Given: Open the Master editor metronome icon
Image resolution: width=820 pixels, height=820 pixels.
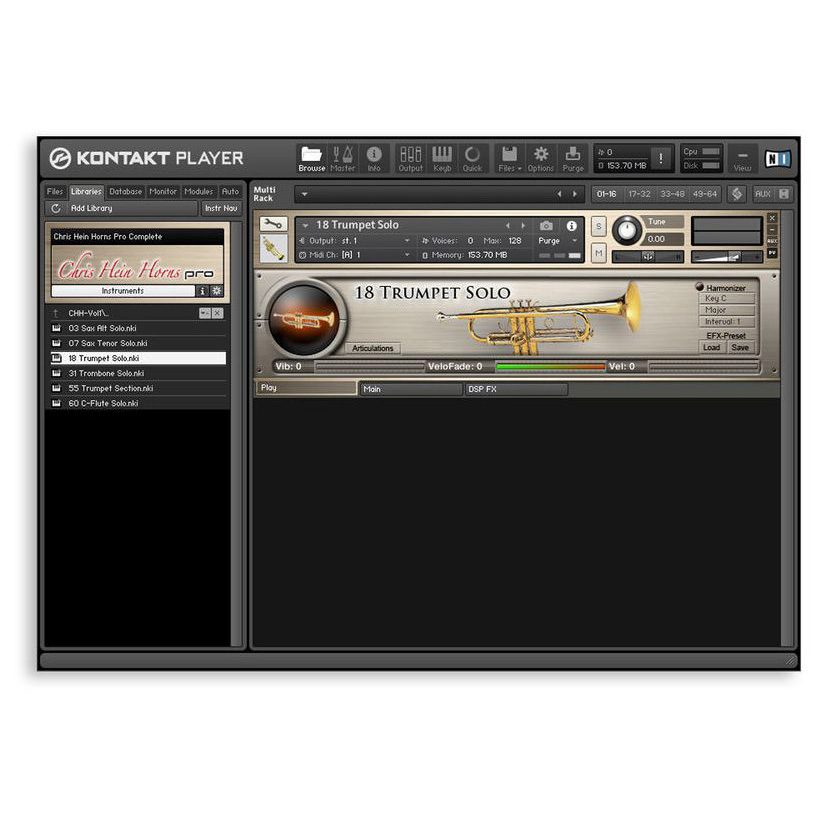Looking at the screenshot, I should coord(343,158).
